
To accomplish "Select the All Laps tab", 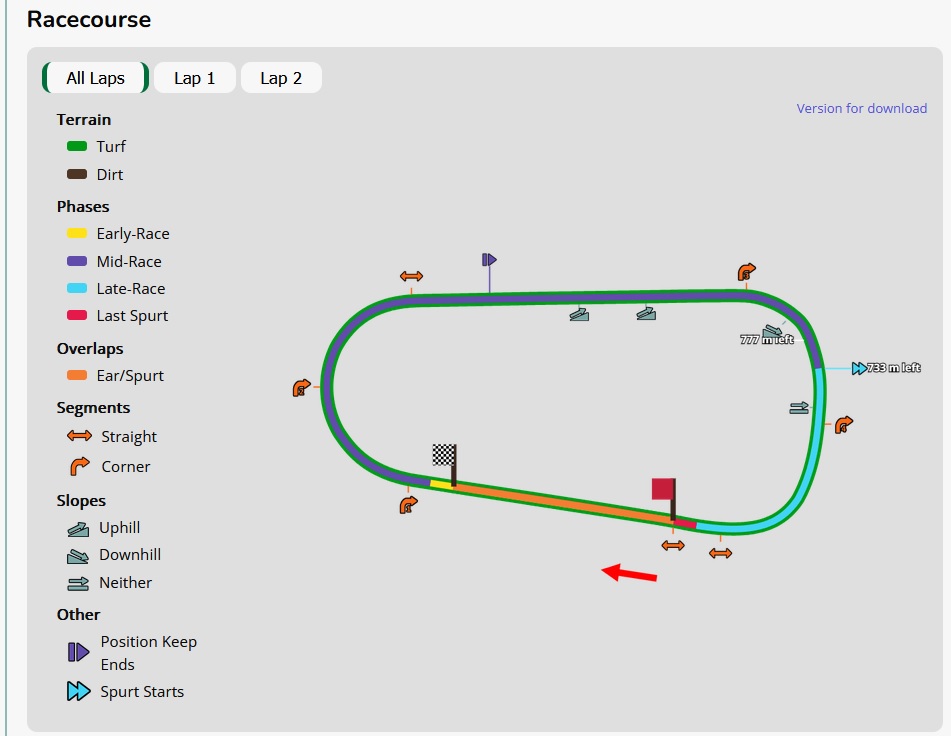I will coord(95,78).
